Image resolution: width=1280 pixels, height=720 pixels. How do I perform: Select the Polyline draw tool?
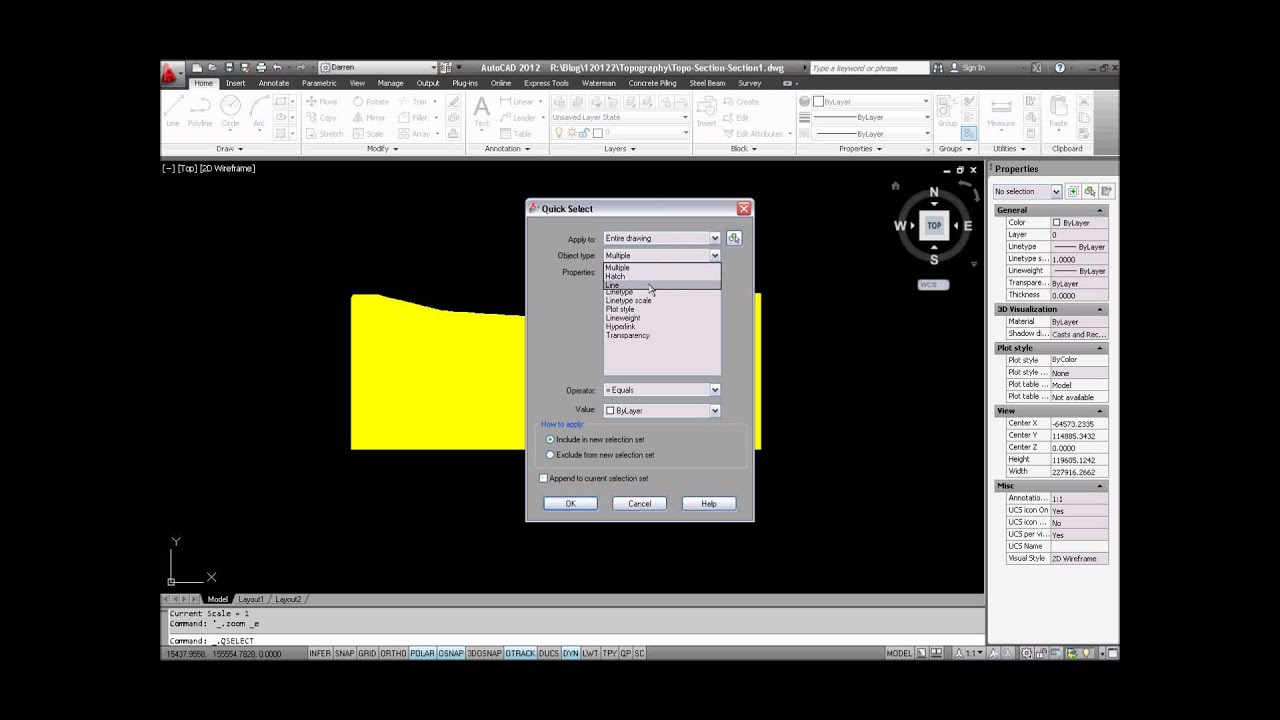pyautogui.click(x=200, y=111)
